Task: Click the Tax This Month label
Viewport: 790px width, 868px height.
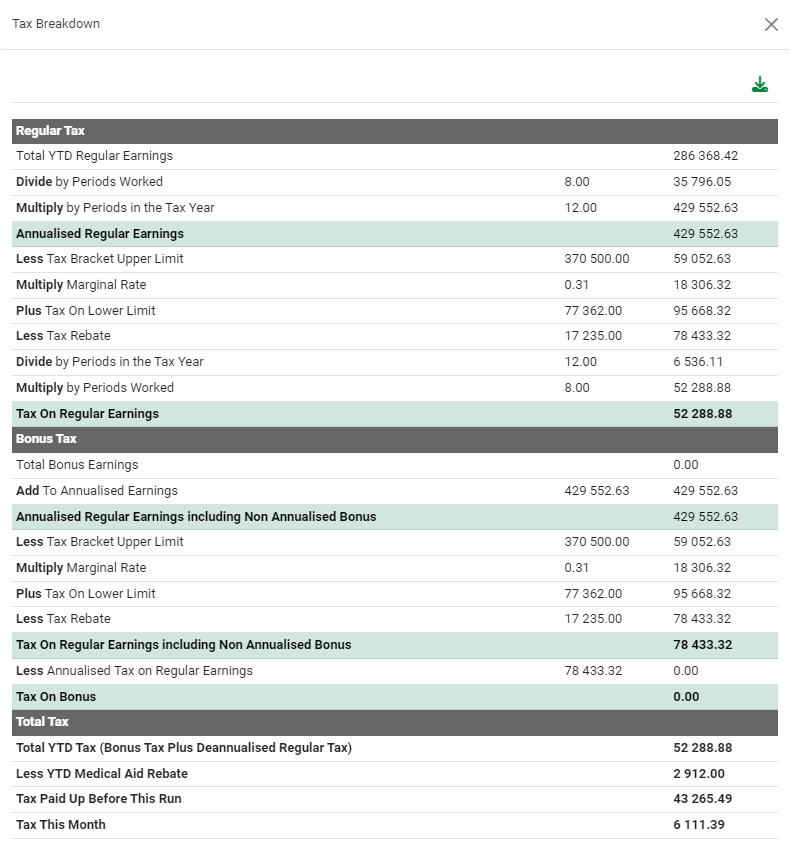Action: pos(60,825)
